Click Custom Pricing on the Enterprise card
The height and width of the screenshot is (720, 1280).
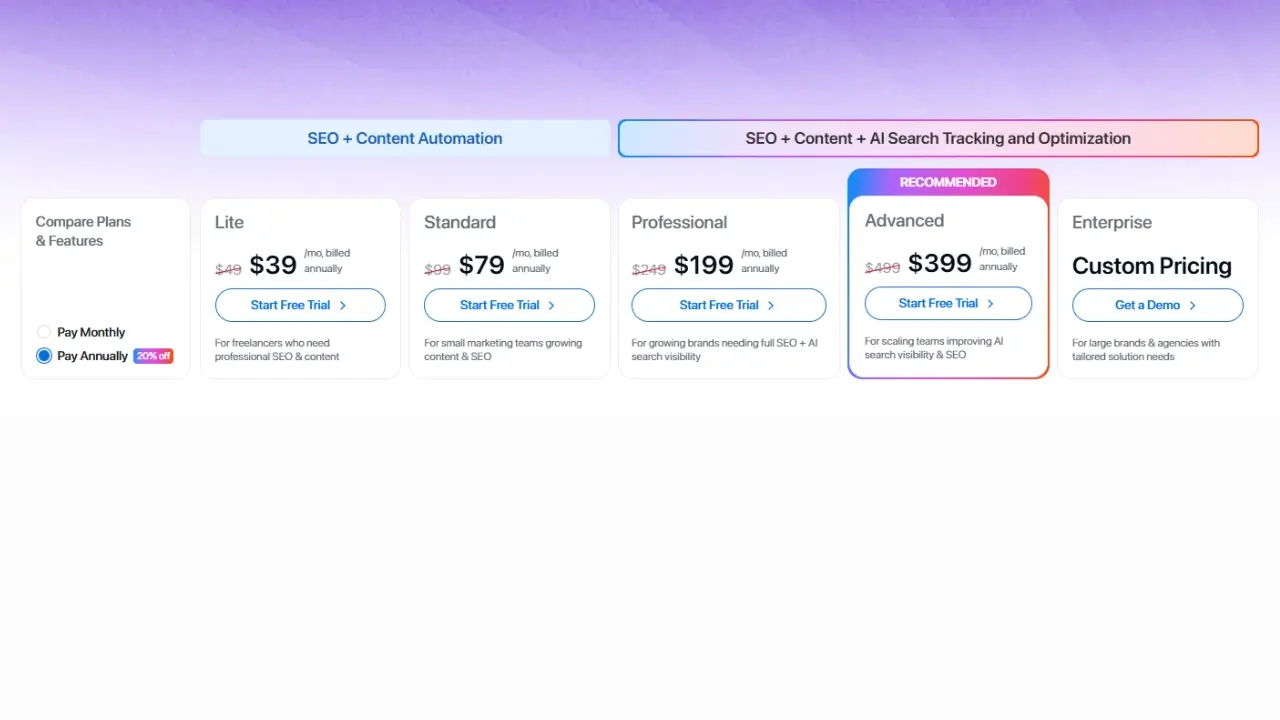coord(1151,266)
